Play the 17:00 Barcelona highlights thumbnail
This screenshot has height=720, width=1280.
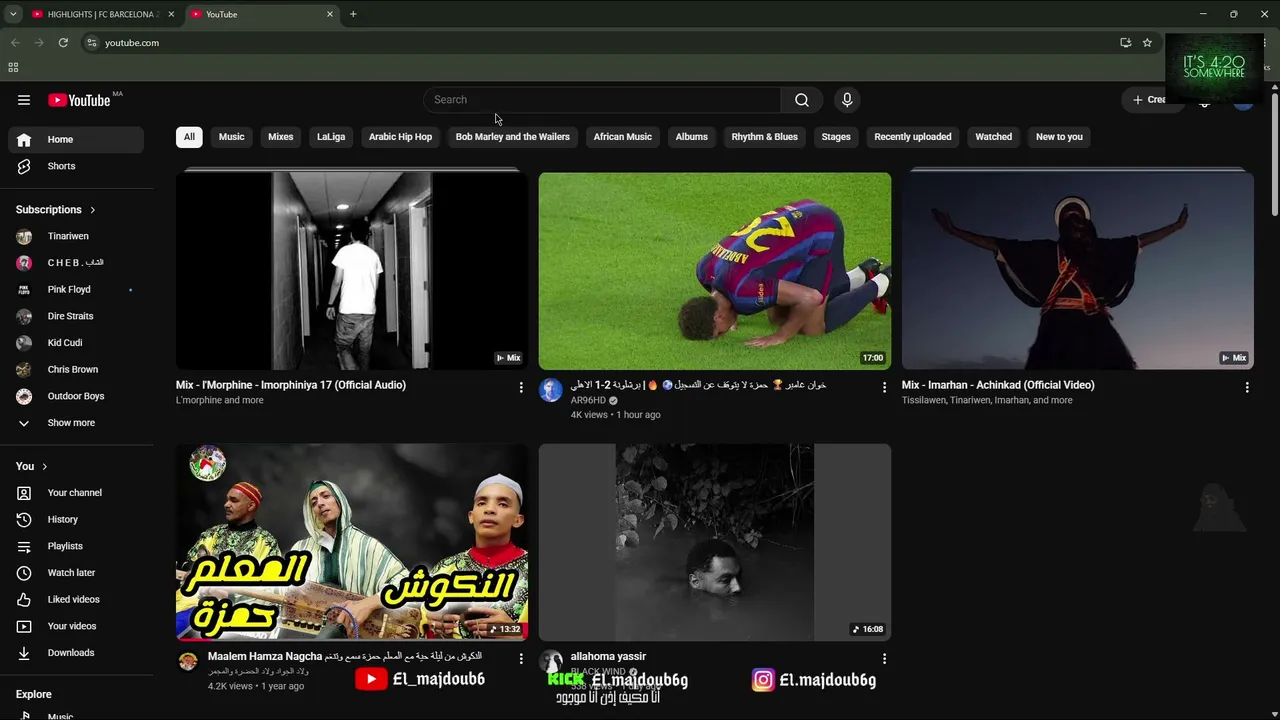tap(715, 271)
